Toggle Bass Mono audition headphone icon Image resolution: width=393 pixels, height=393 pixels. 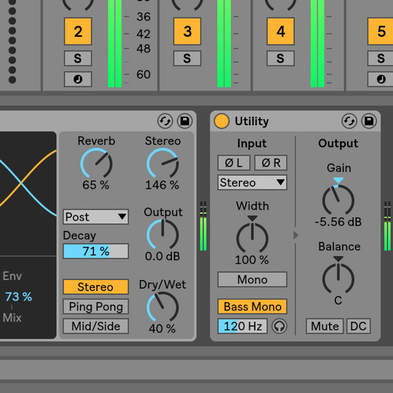point(279,326)
